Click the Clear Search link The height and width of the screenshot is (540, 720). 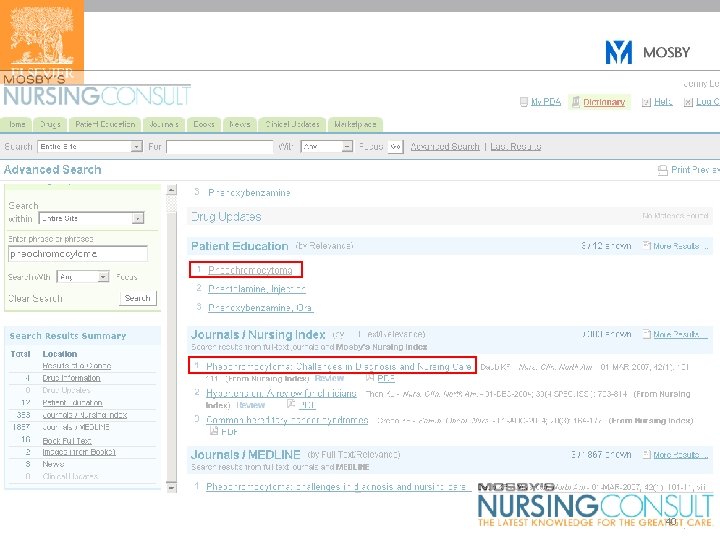(35, 298)
